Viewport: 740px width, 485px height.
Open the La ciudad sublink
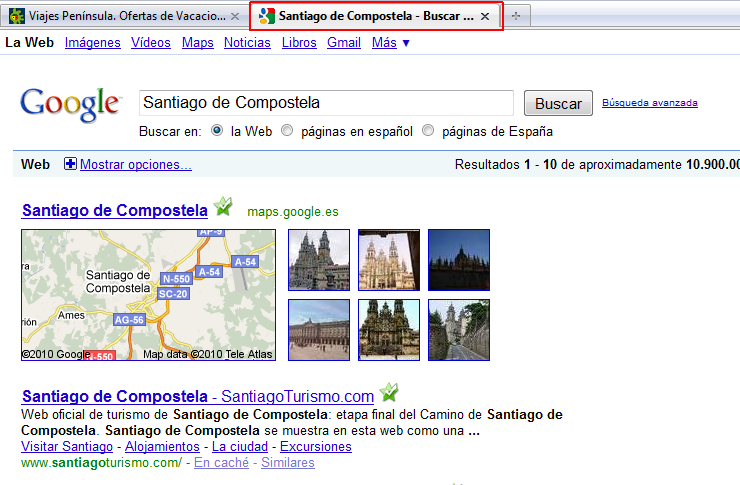tap(240, 446)
